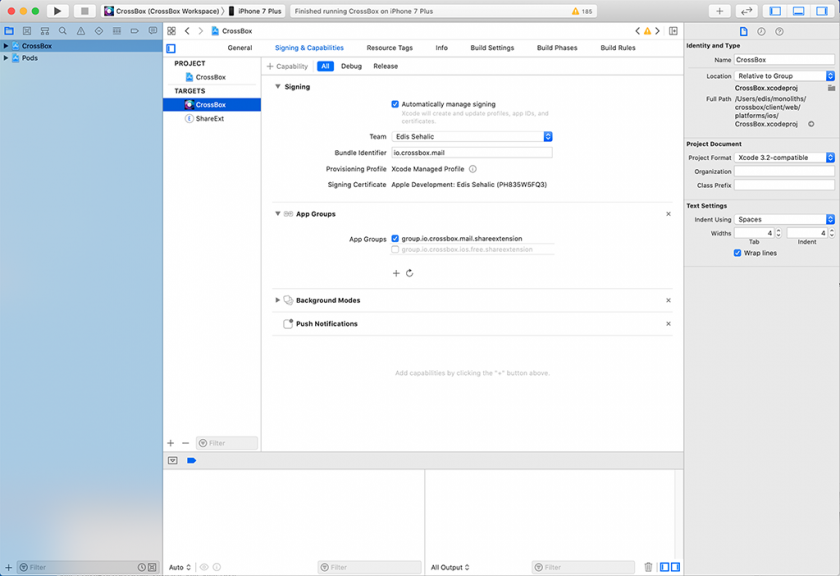This screenshot has width=840, height=576.
Task: Open the Source Control navigator
Action: [27, 31]
